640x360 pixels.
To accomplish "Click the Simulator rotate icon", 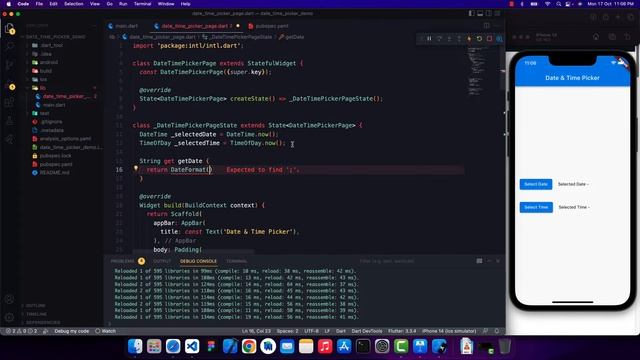I will [627, 37].
